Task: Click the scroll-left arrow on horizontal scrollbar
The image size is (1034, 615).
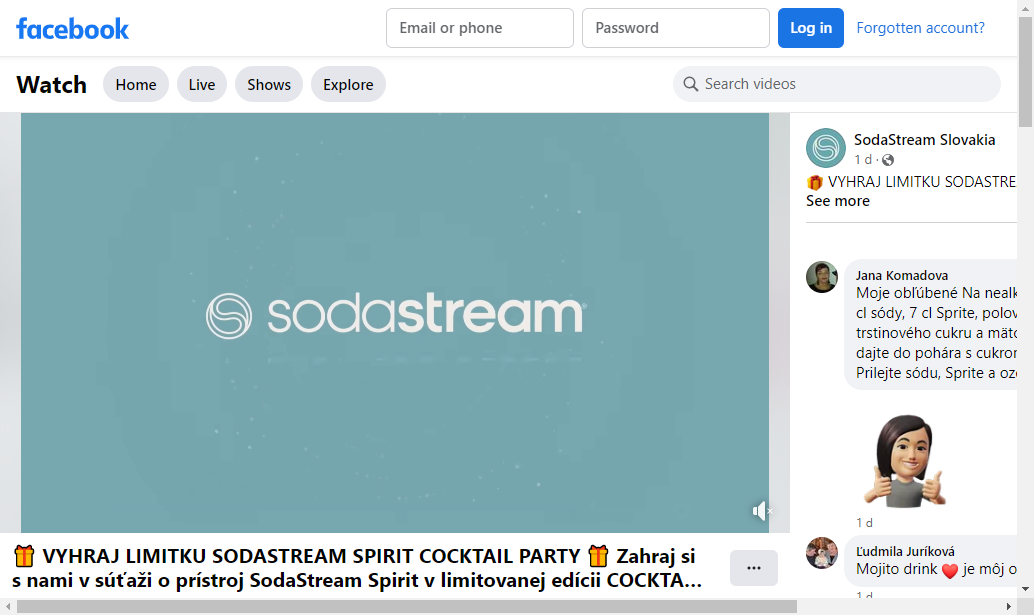Action: (x=8, y=606)
